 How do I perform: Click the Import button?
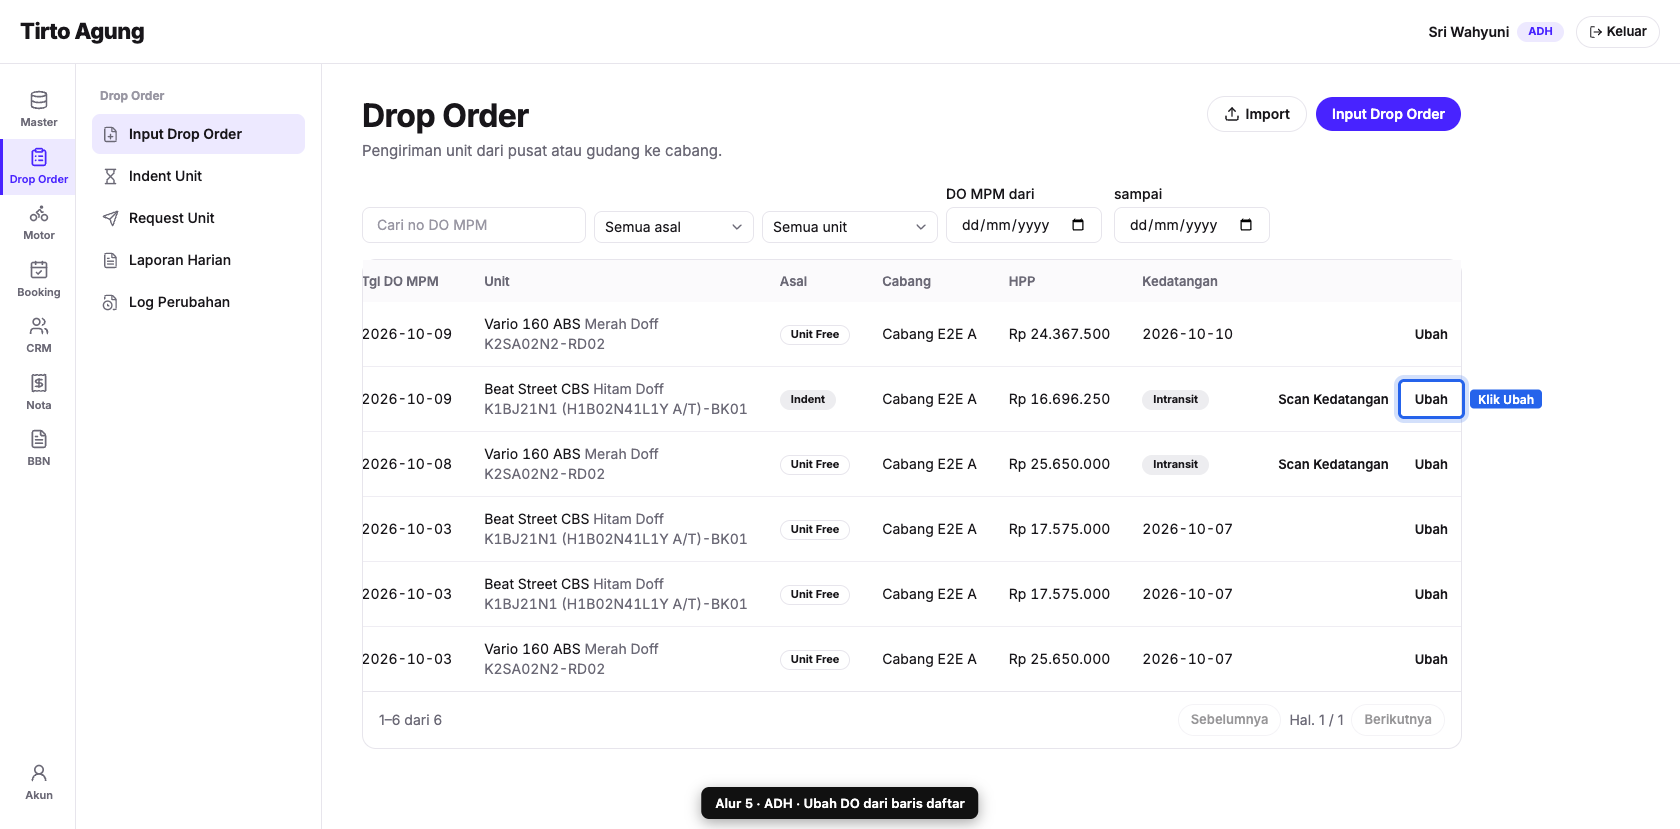coord(1257,114)
